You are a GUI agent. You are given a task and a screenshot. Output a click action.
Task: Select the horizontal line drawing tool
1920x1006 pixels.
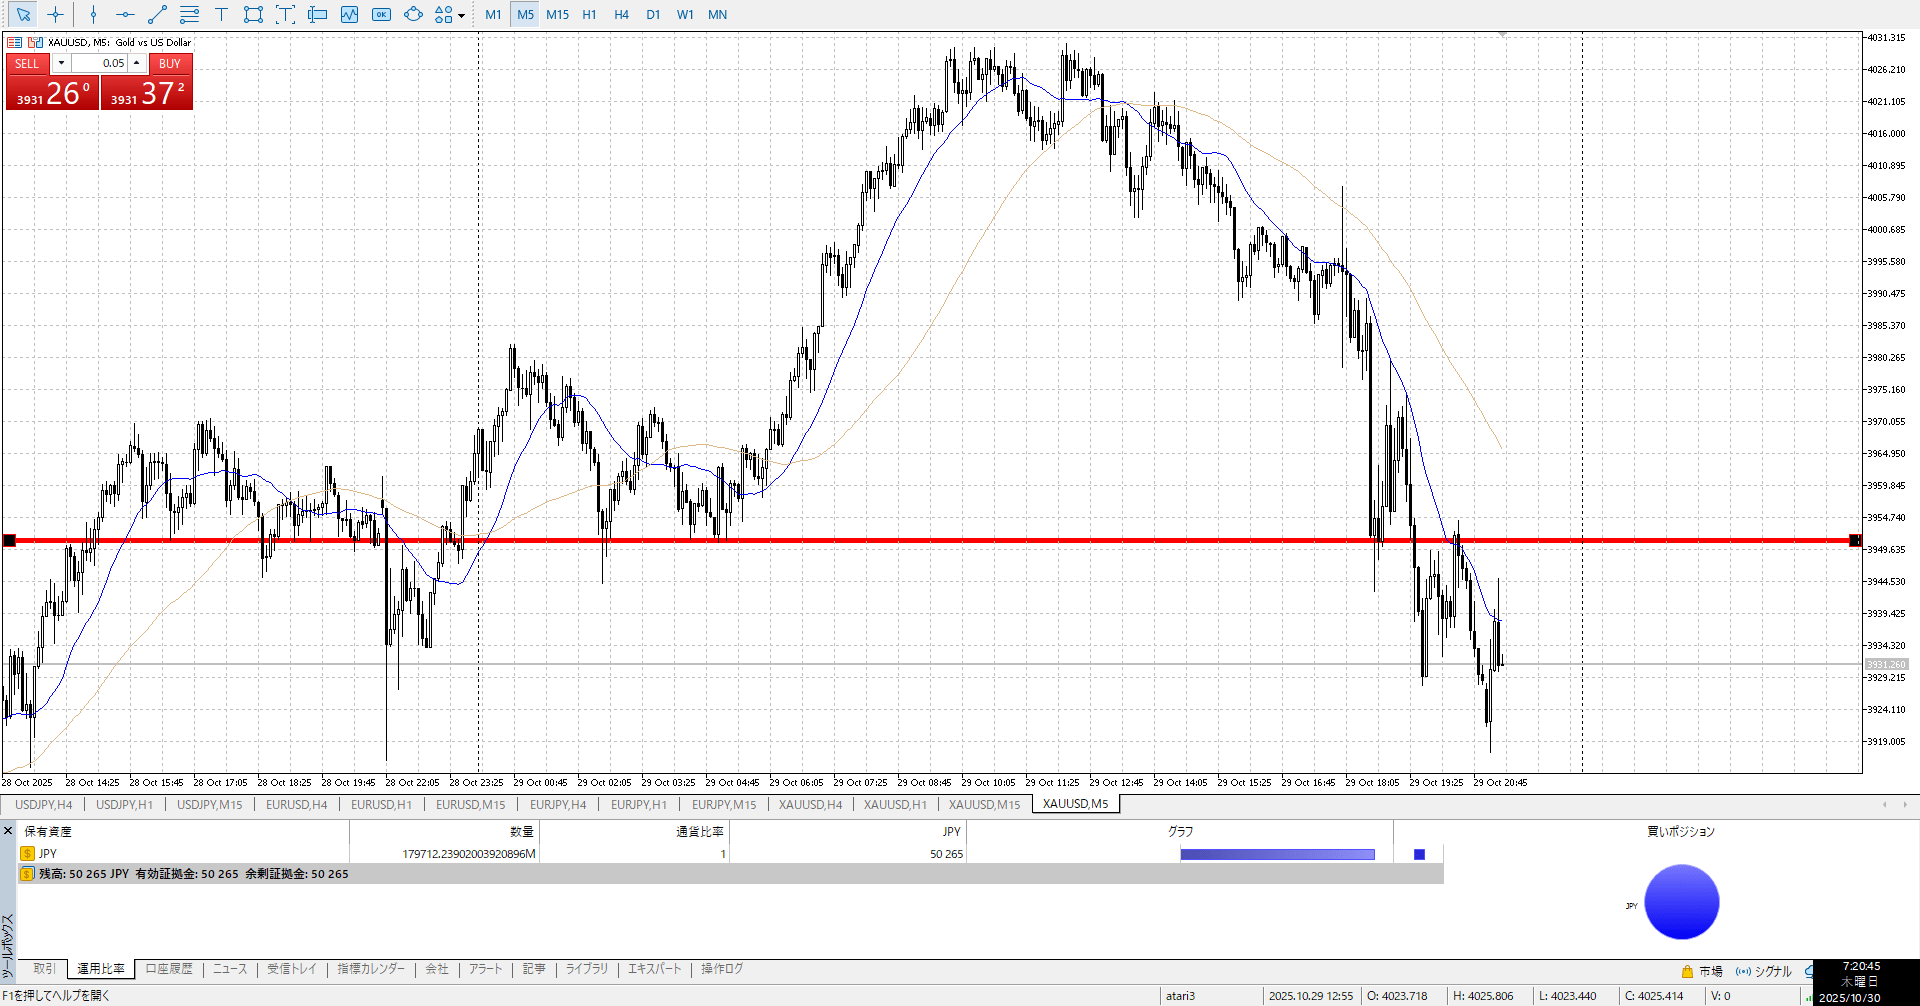coord(125,15)
